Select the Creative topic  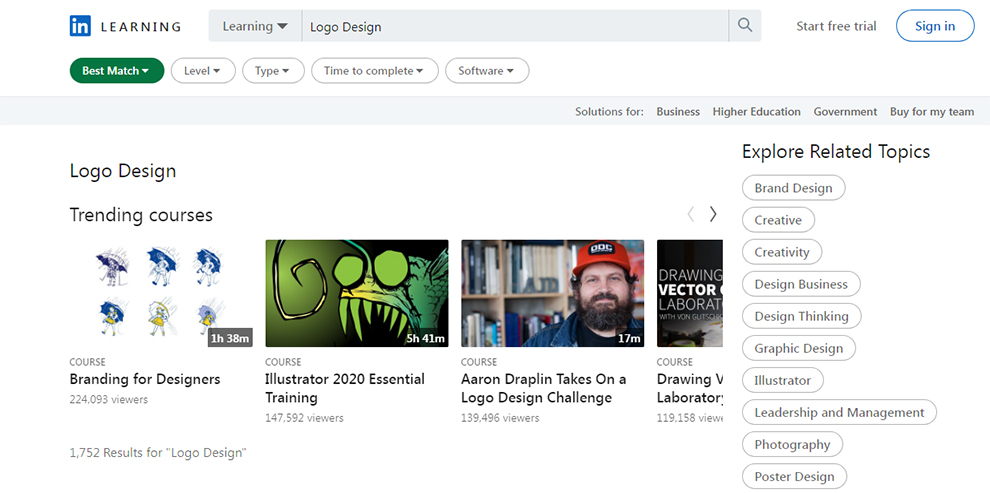pyautogui.click(x=778, y=220)
